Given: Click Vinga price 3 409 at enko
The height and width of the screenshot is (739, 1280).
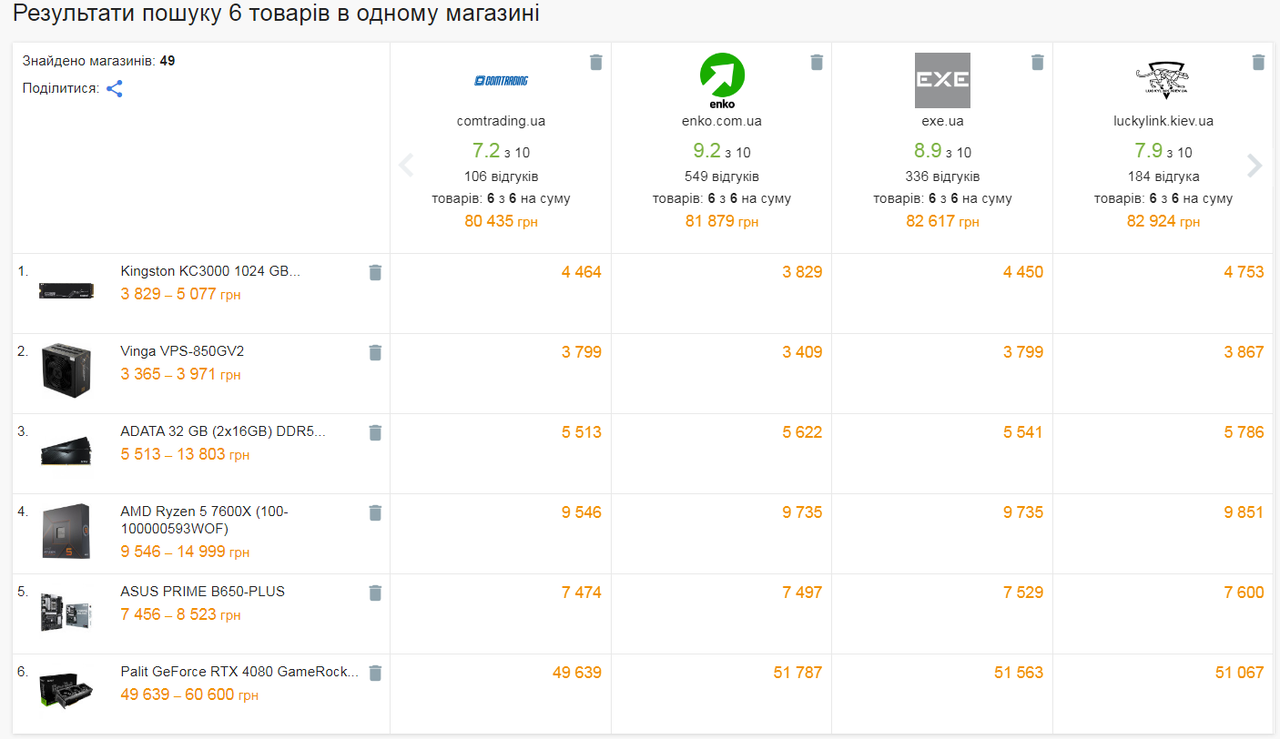Looking at the screenshot, I should (x=802, y=352).
